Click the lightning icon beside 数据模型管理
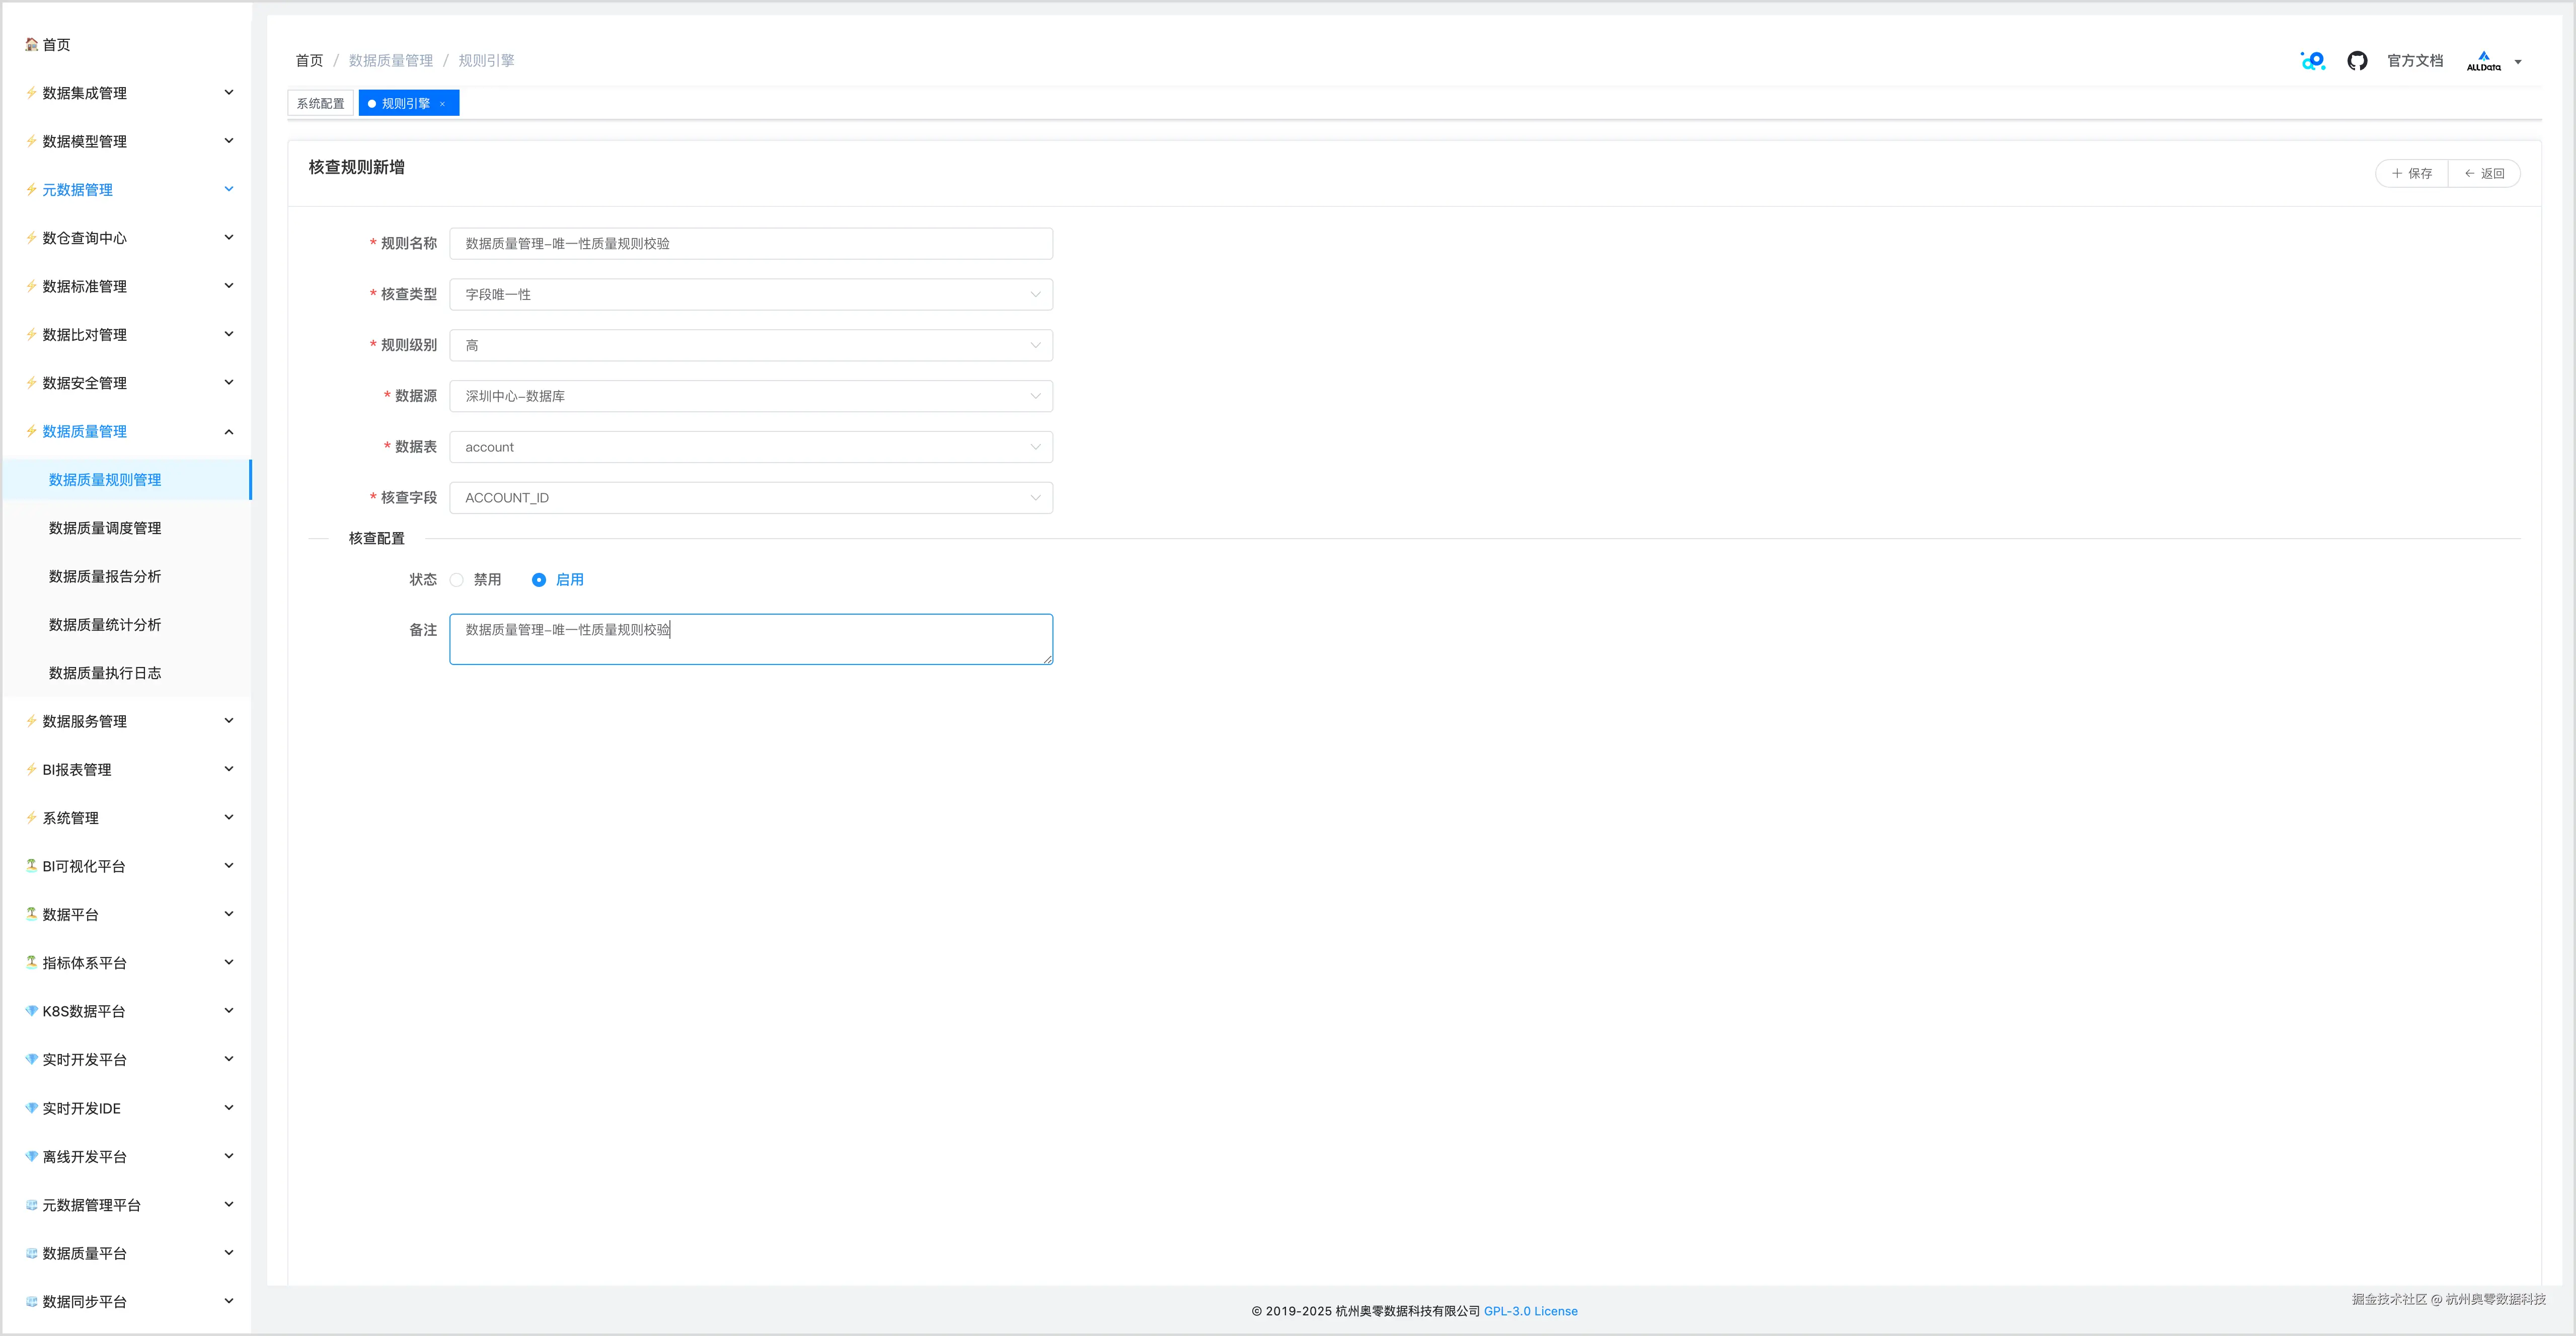The width and height of the screenshot is (2576, 1336). [32, 141]
